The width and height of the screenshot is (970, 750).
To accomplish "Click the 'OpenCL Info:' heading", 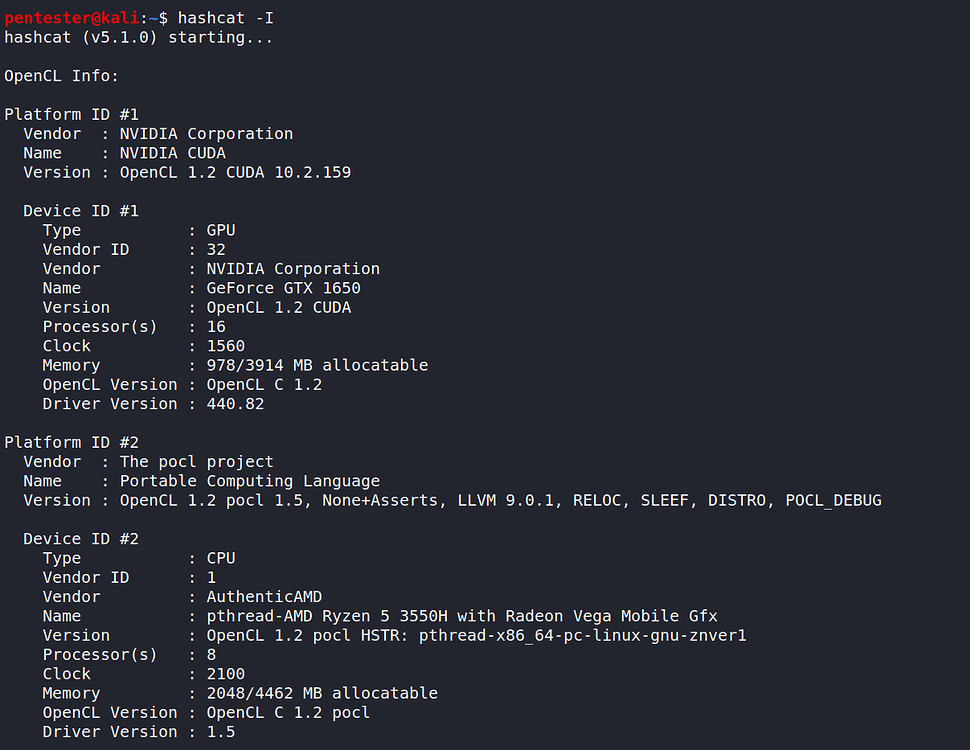I will 61,75.
